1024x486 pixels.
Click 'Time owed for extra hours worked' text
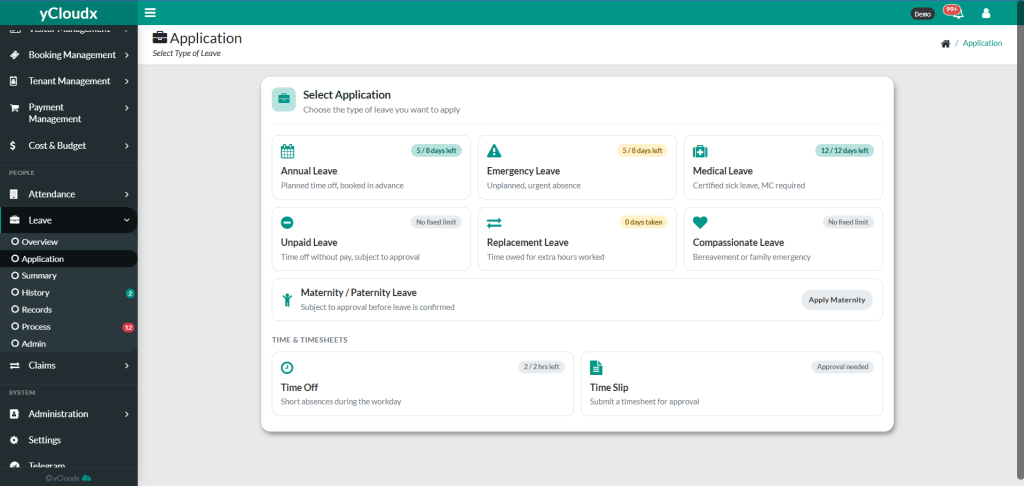click(546, 257)
